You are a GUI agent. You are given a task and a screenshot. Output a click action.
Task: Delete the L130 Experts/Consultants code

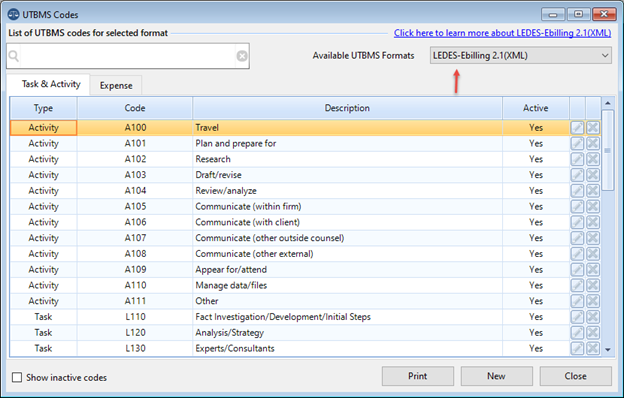tap(593, 348)
